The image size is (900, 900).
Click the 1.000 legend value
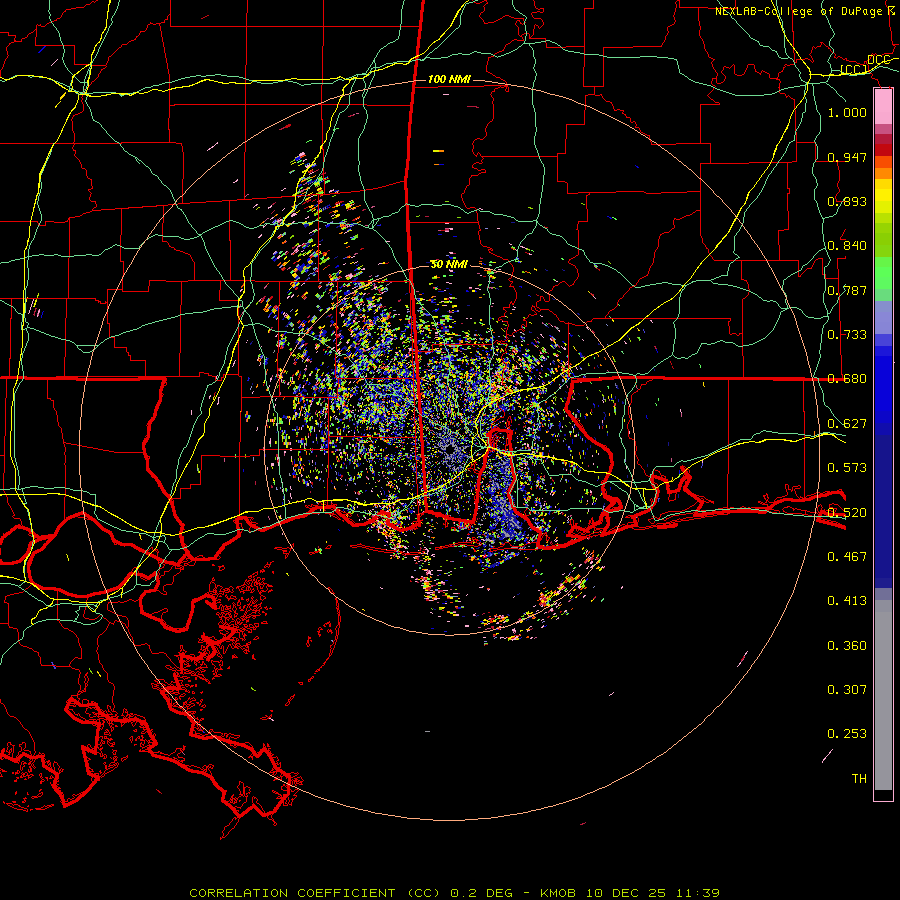coord(847,112)
